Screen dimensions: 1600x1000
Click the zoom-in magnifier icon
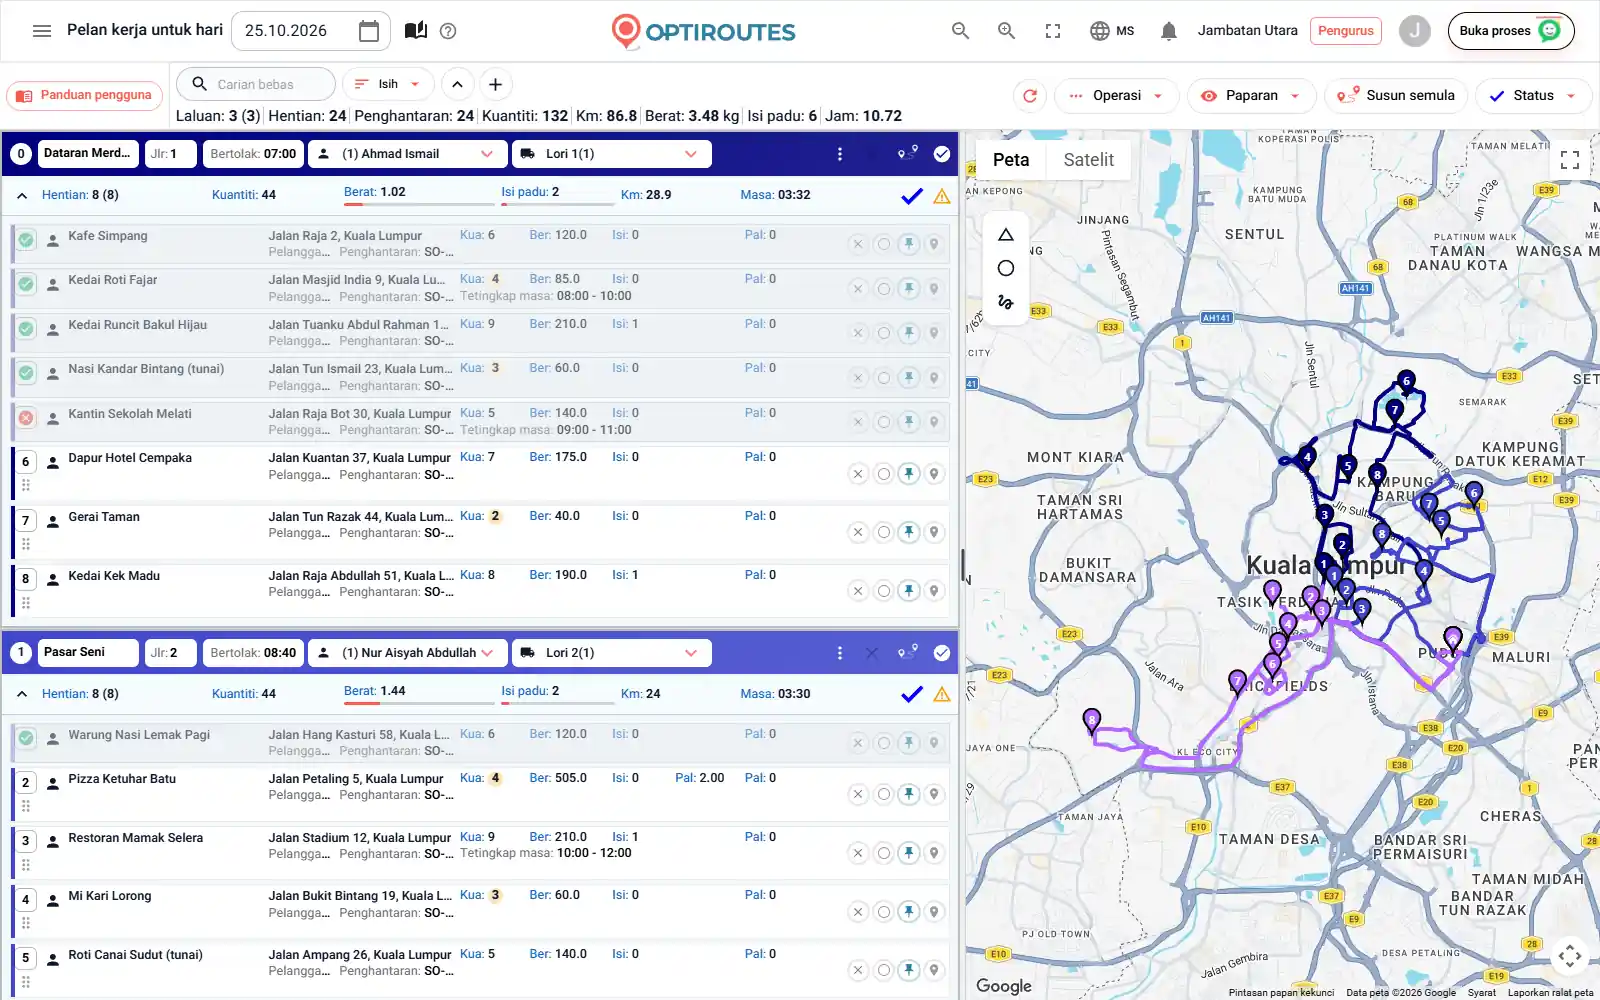(1007, 31)
